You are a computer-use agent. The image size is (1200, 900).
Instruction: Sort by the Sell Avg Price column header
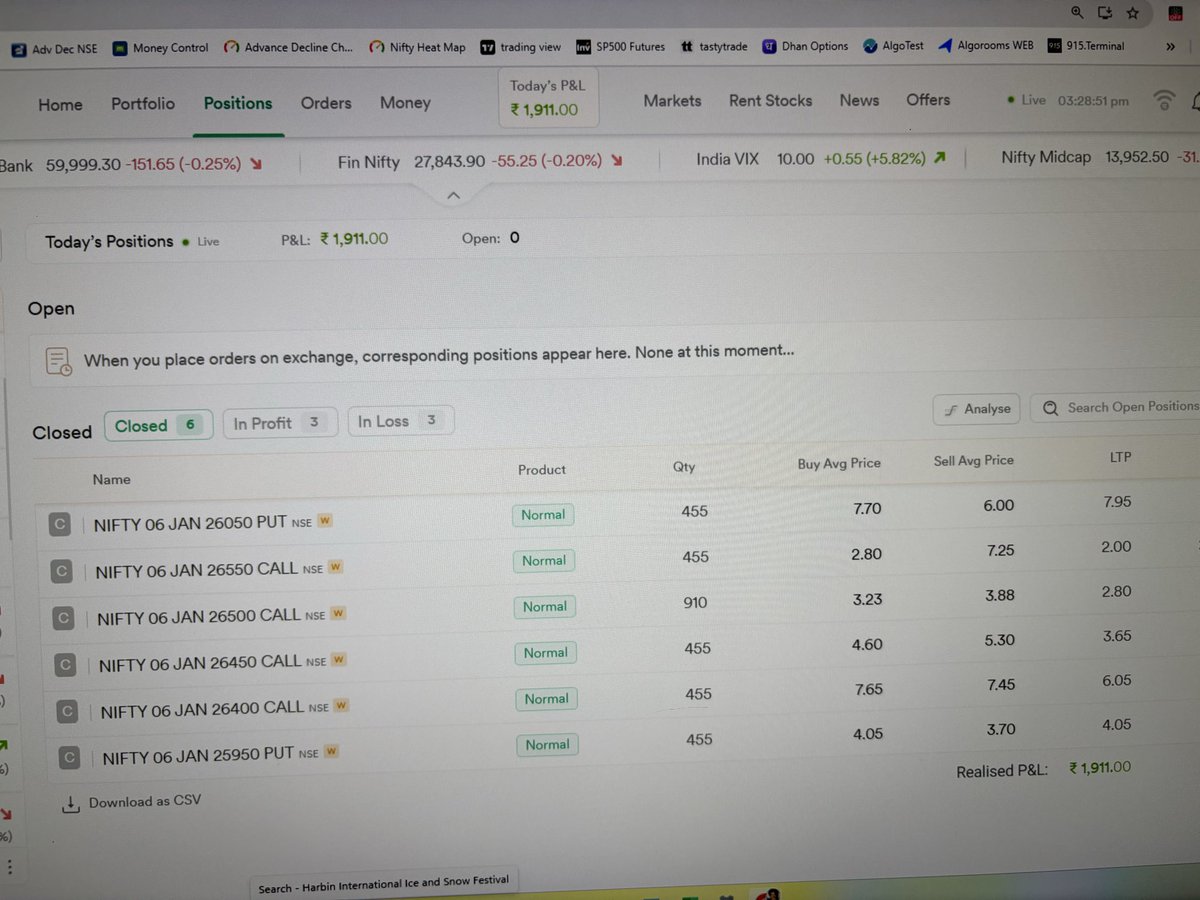[973, 460]
